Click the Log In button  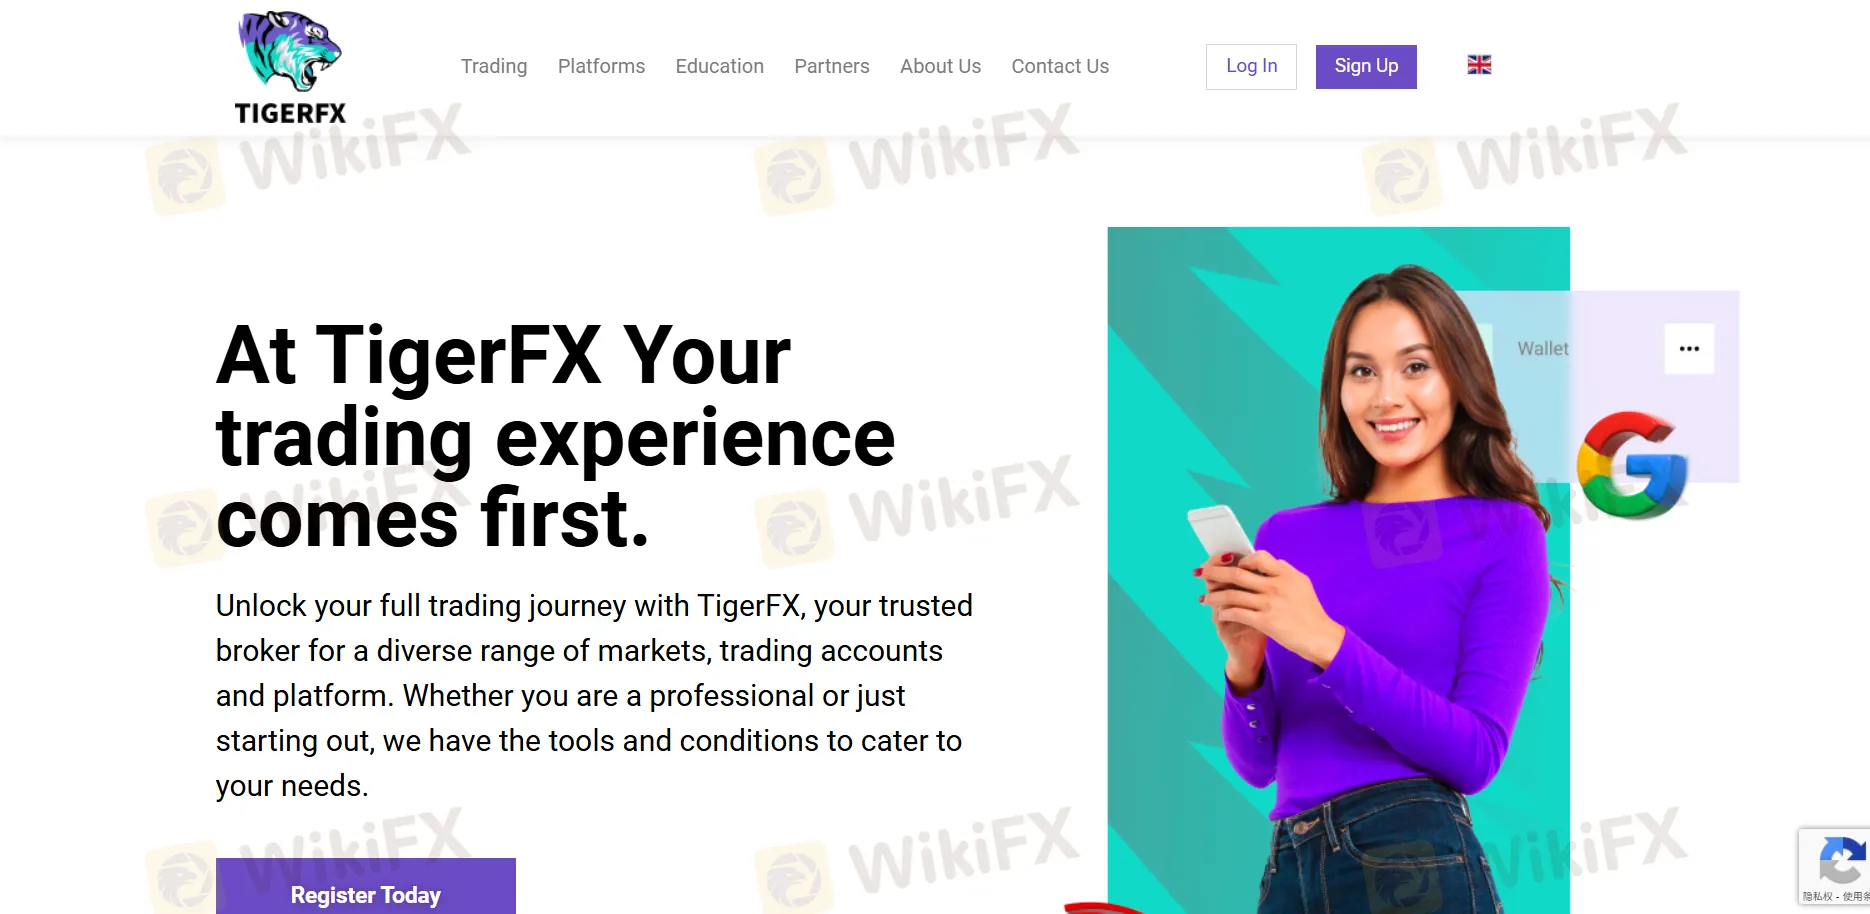[x=1251, y=67]
